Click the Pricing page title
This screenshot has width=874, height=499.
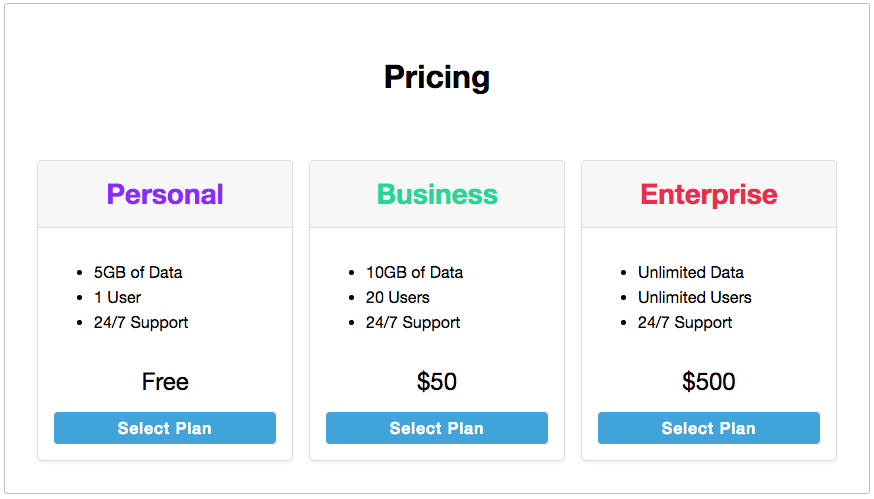pyautogui.click(x=437, y=78)
